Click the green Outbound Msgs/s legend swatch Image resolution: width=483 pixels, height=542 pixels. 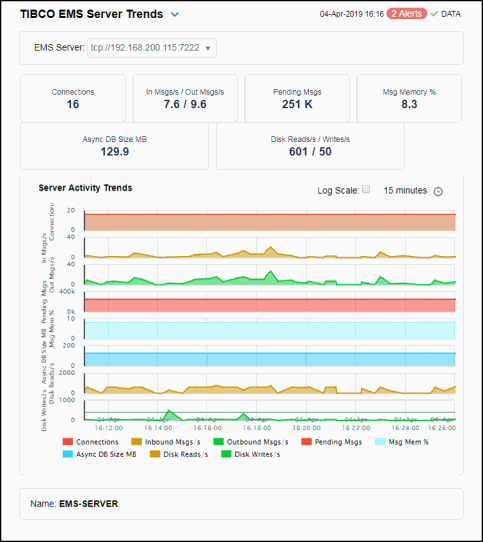[x=219, y=442]
